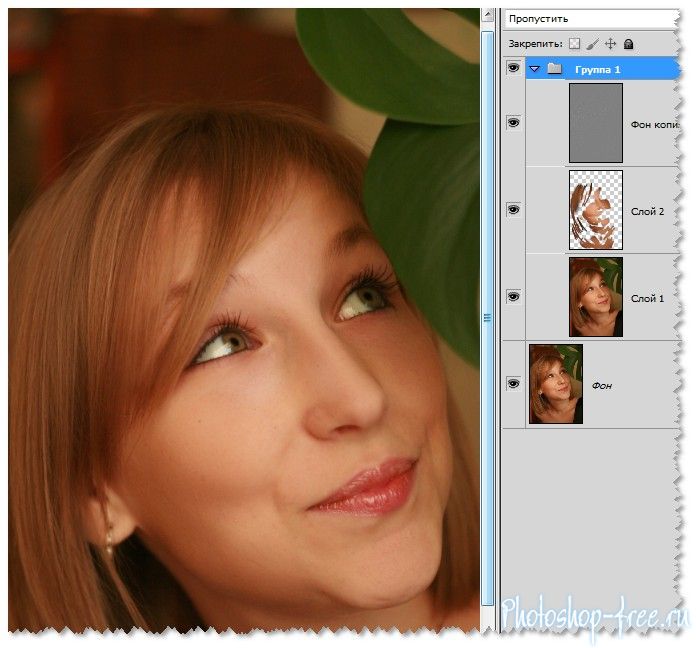
Task: Hide the Группа 1 group with eye icon
Action: click(514, 68)
